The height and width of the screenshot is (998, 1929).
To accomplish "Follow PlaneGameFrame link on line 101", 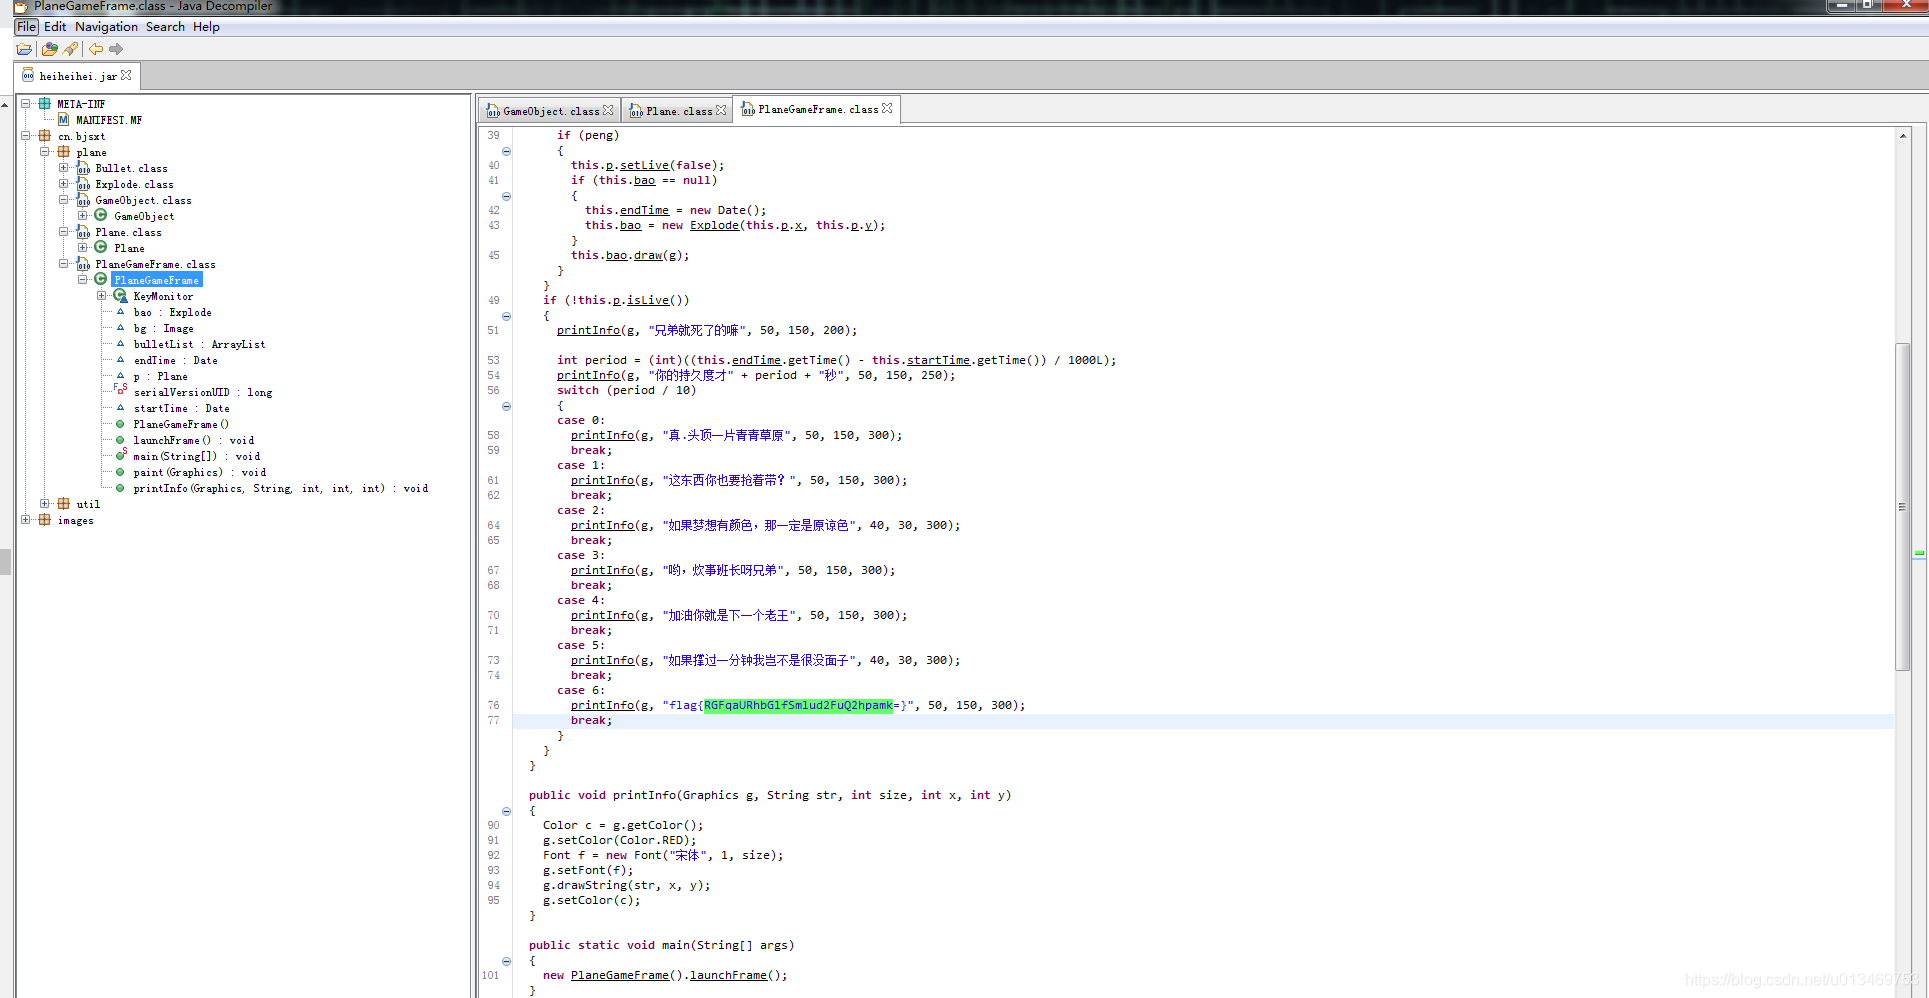I will (620, 975).
